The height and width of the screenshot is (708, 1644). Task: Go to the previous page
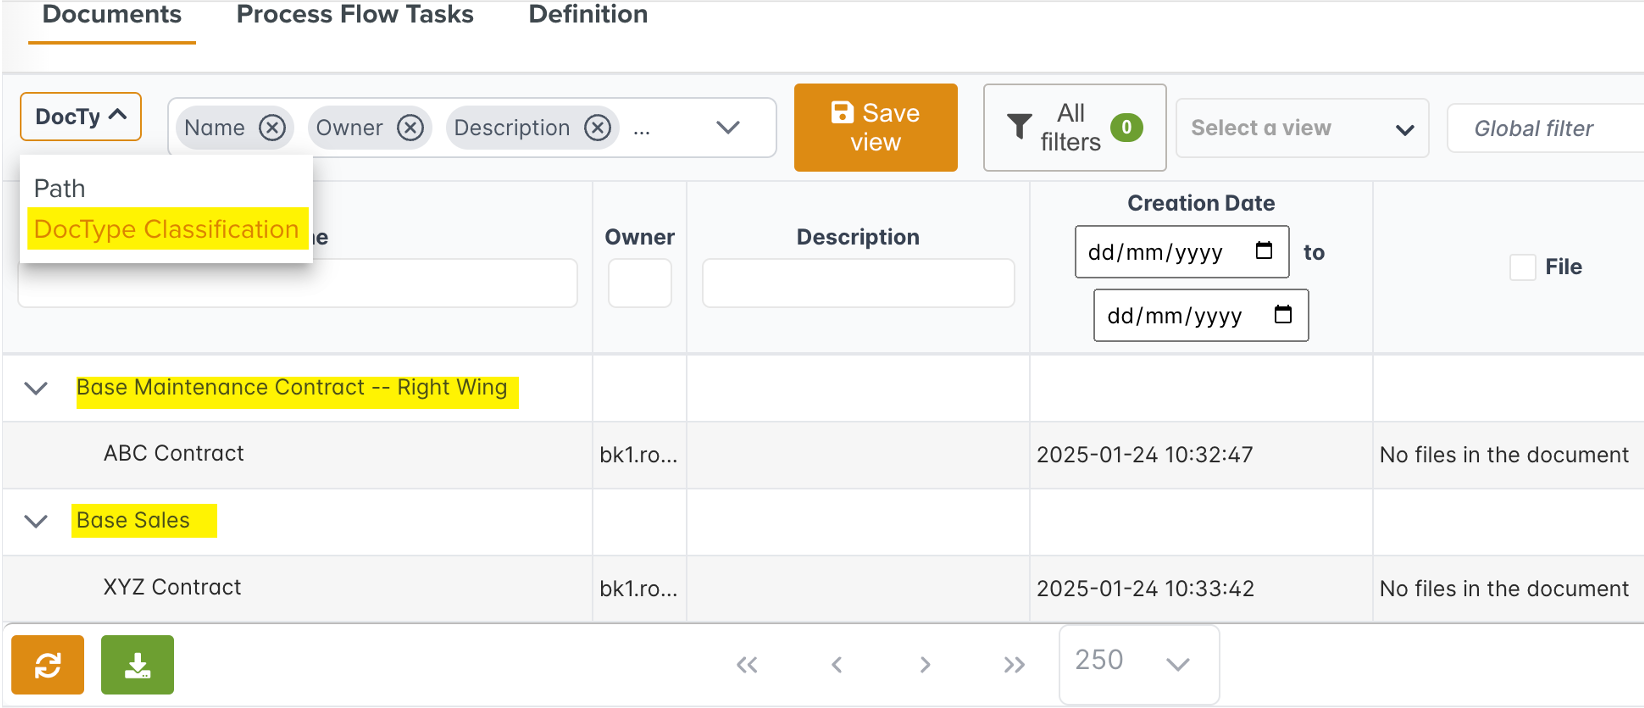tap(837, 665)
